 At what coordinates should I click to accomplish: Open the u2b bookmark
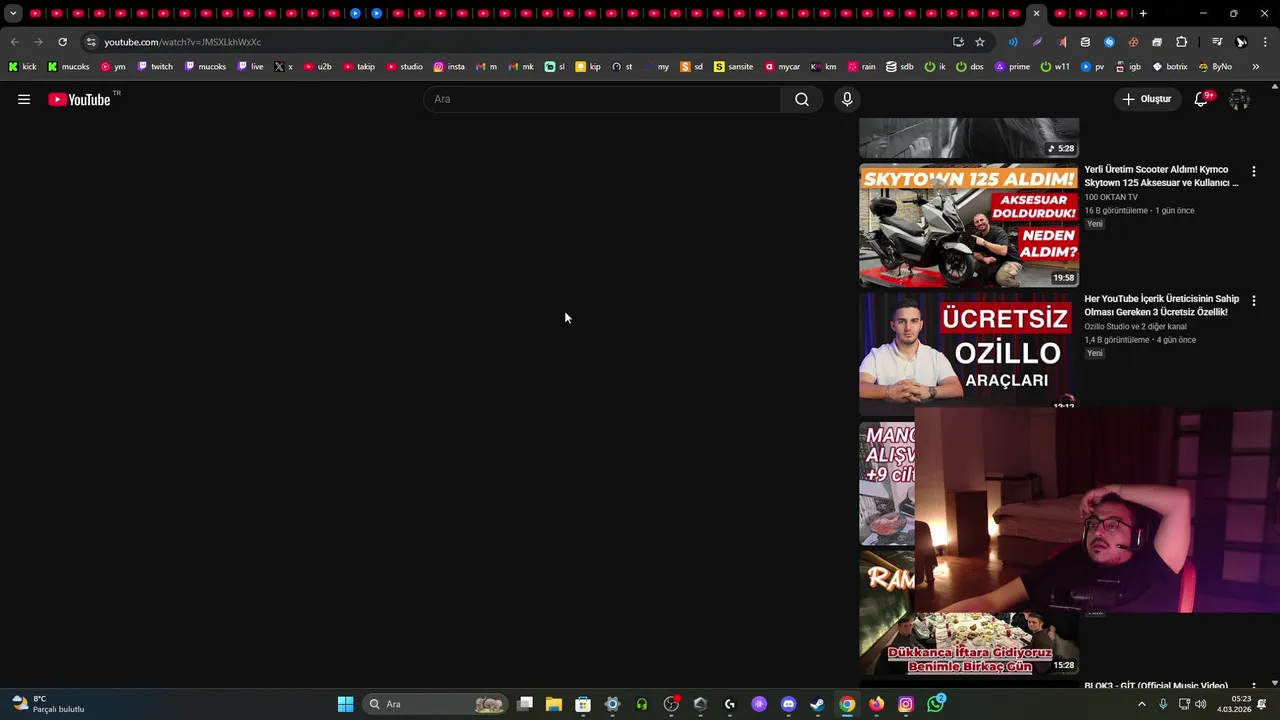point(317,67)
